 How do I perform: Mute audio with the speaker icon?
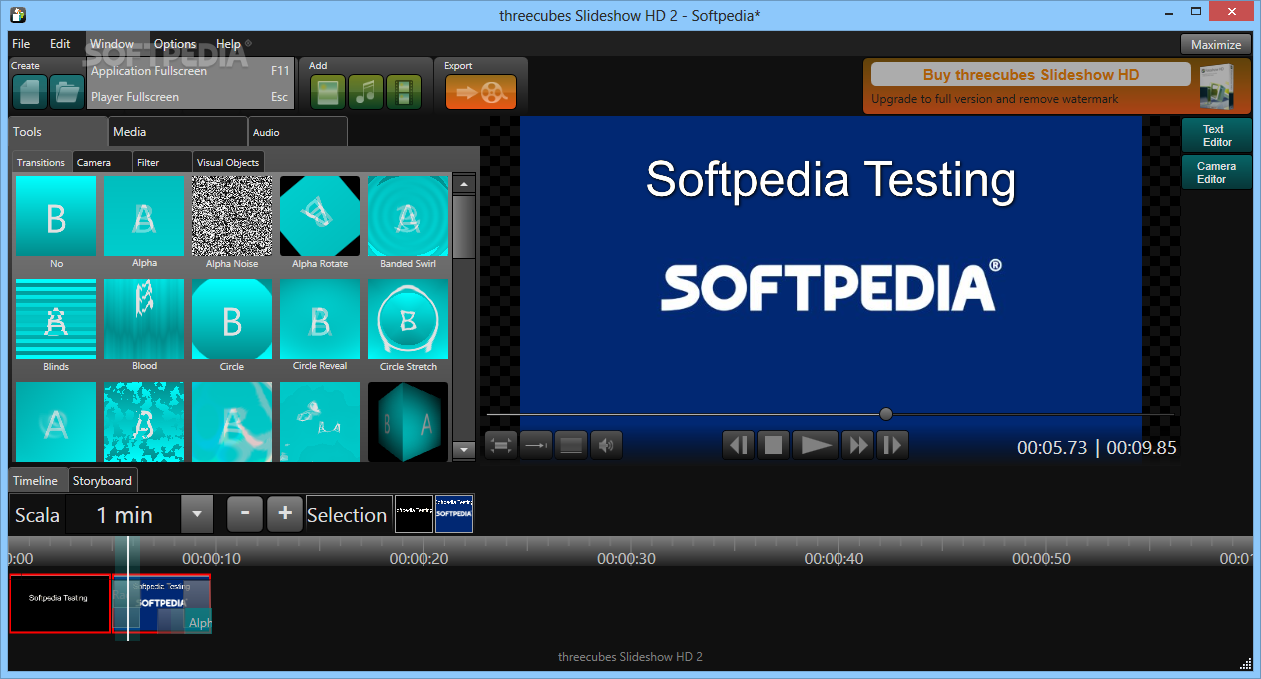[606, 445]
